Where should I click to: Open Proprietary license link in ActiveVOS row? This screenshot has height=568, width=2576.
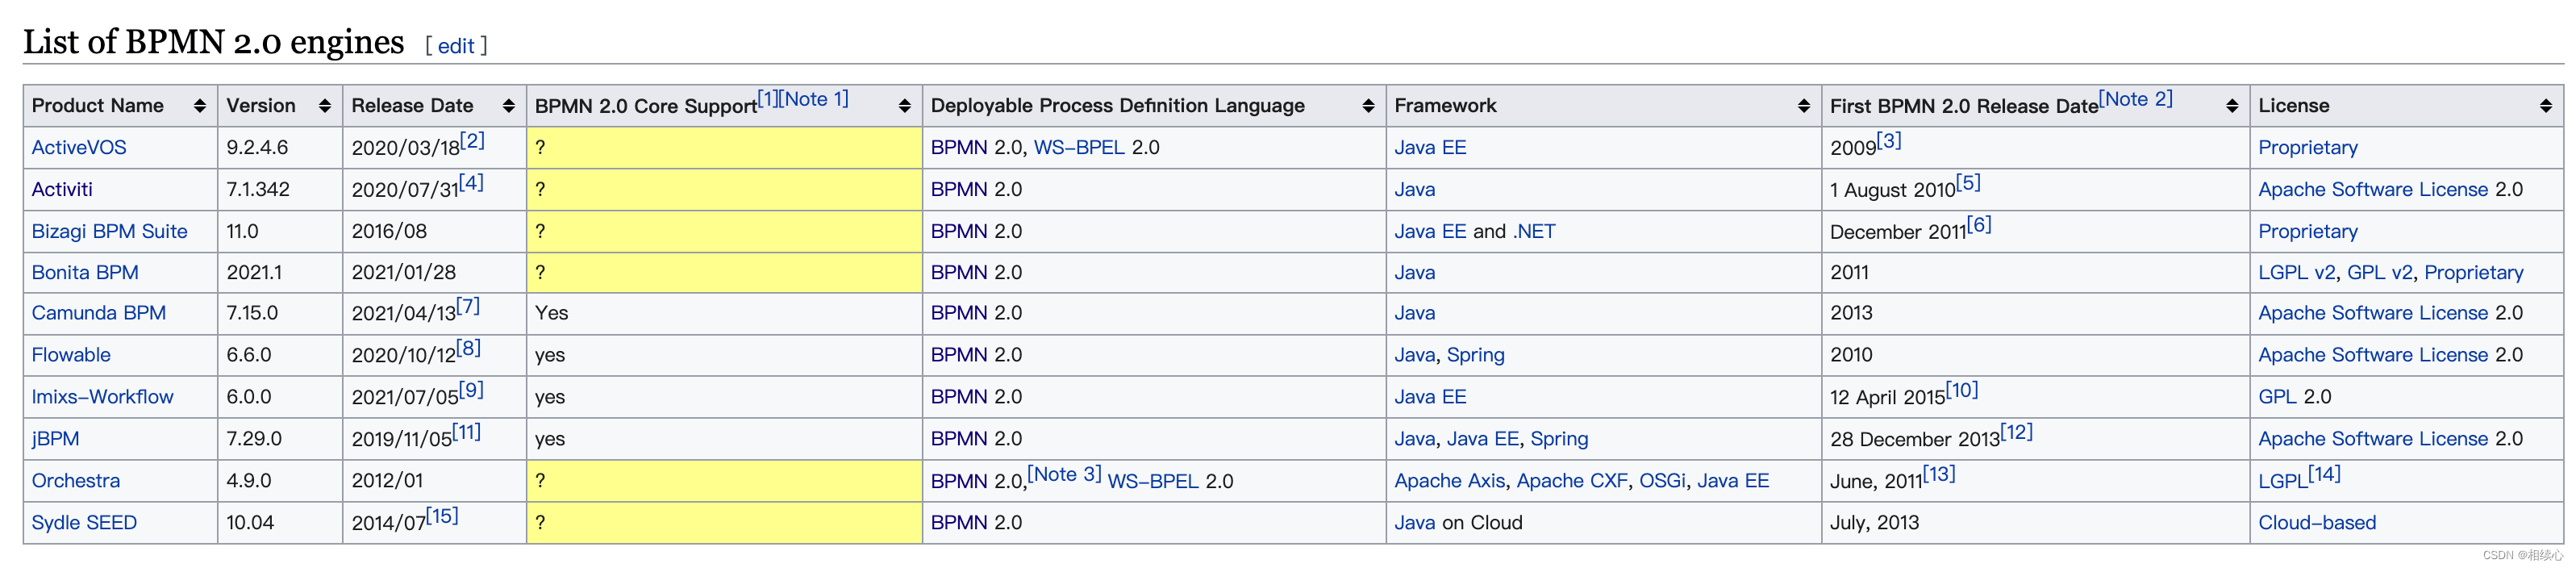[2307, 148]
